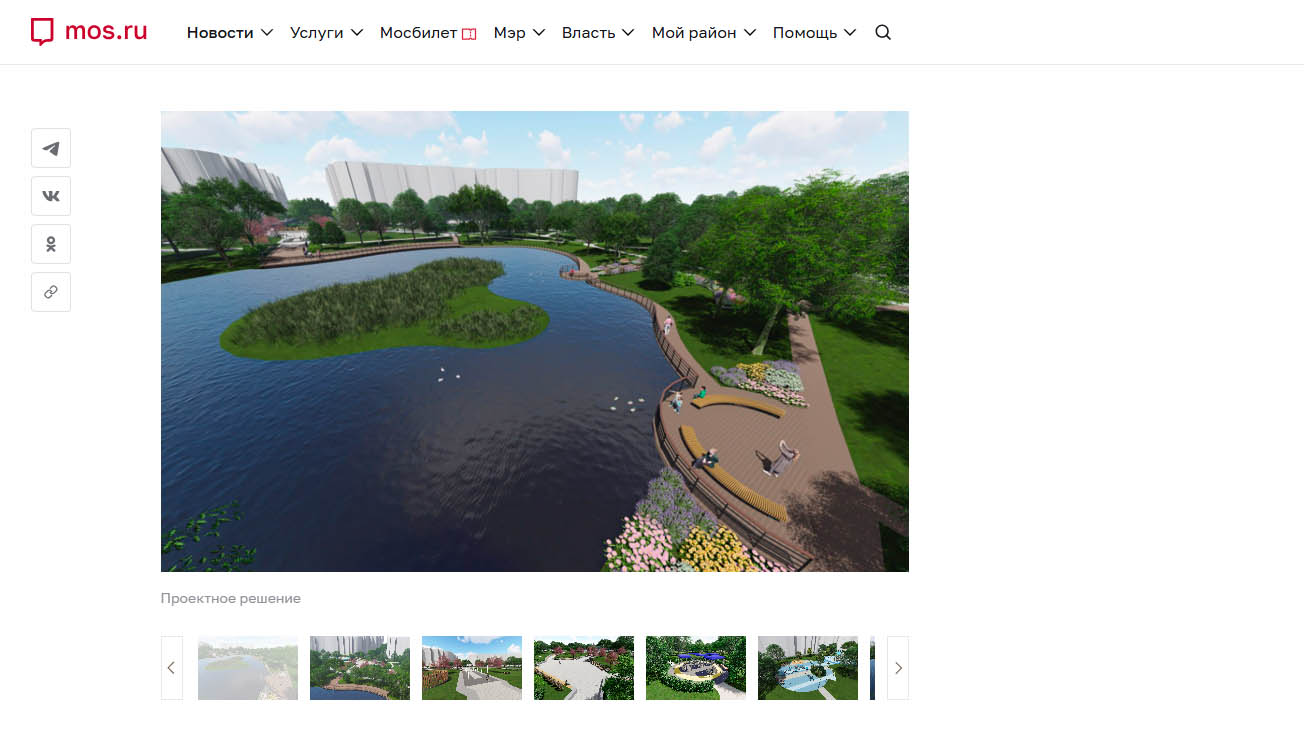Select the sixth thumbnail with light blue area
1304x734 pixels.
(x=808, y=668)
